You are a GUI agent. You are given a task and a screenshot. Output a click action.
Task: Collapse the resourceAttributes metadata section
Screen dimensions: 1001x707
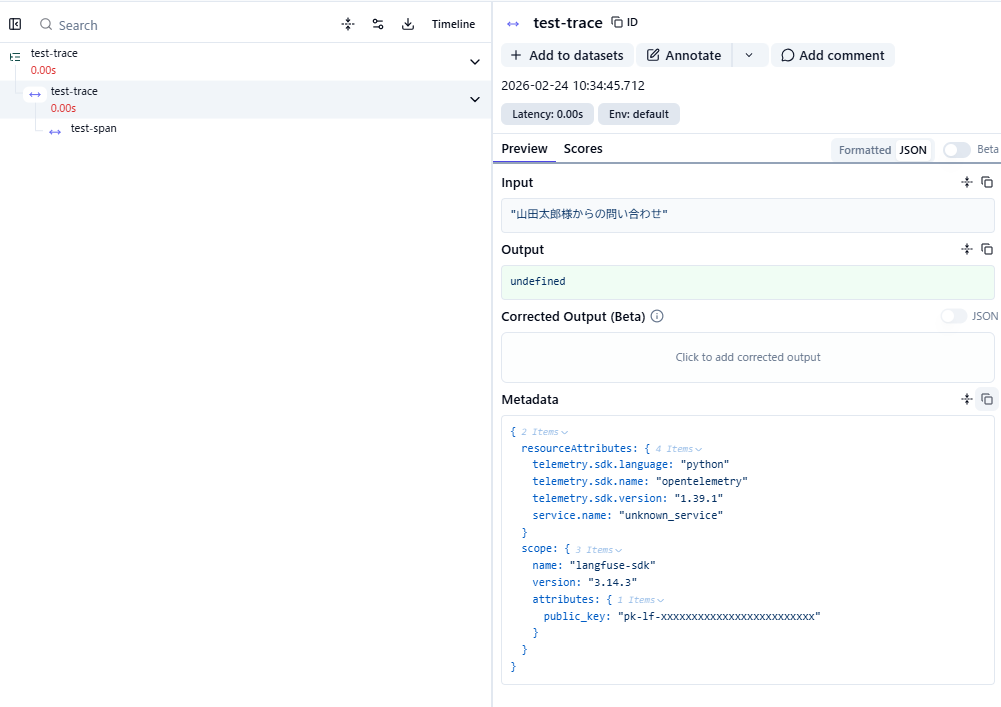(x=679, y=449)
